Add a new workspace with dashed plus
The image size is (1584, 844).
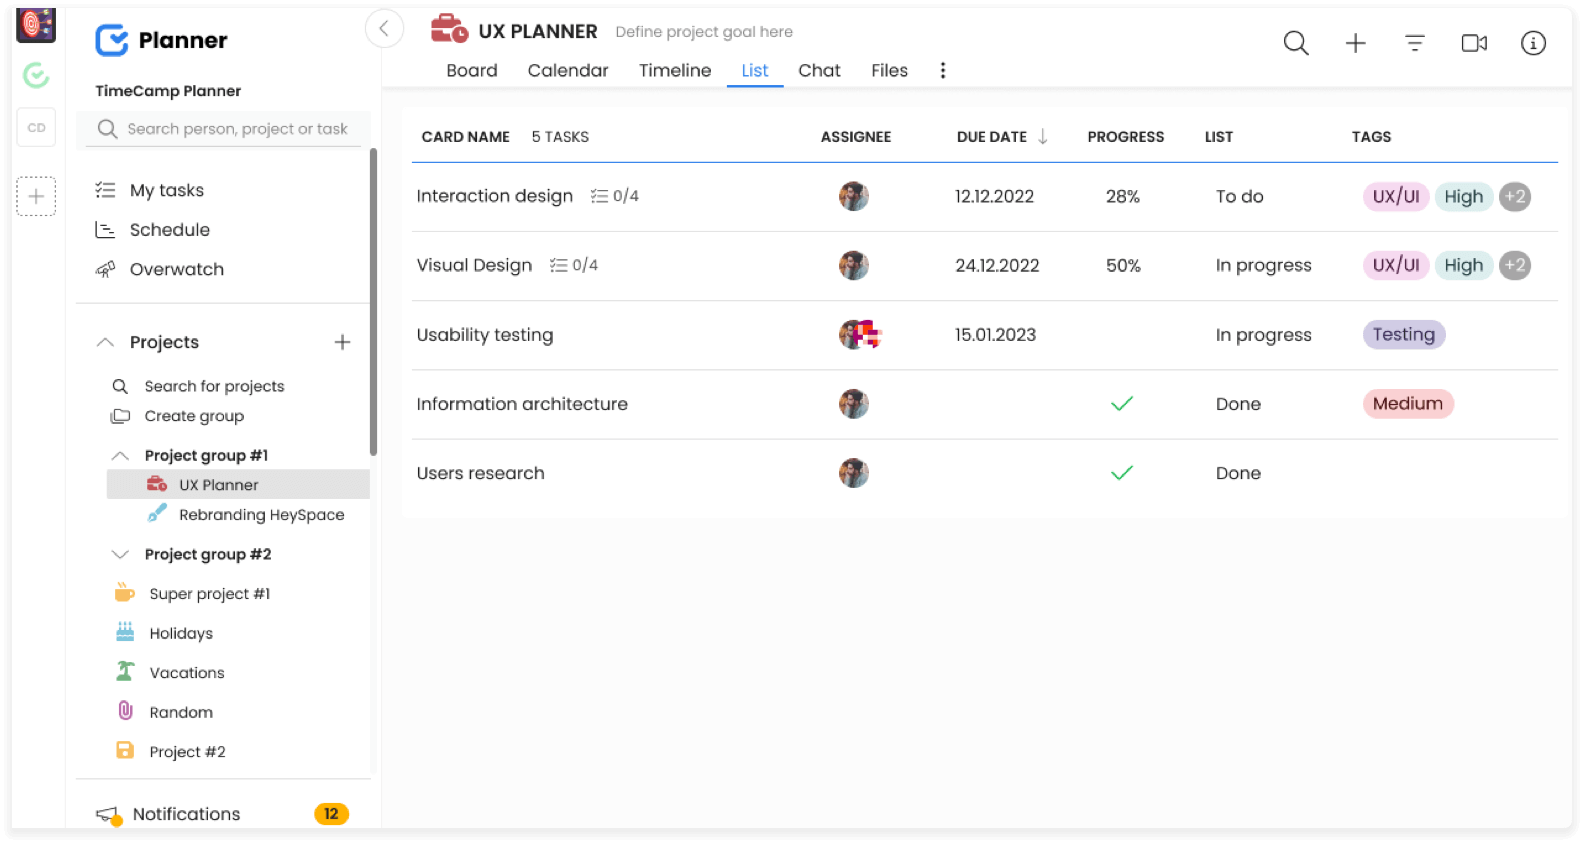tap(36, 196)
